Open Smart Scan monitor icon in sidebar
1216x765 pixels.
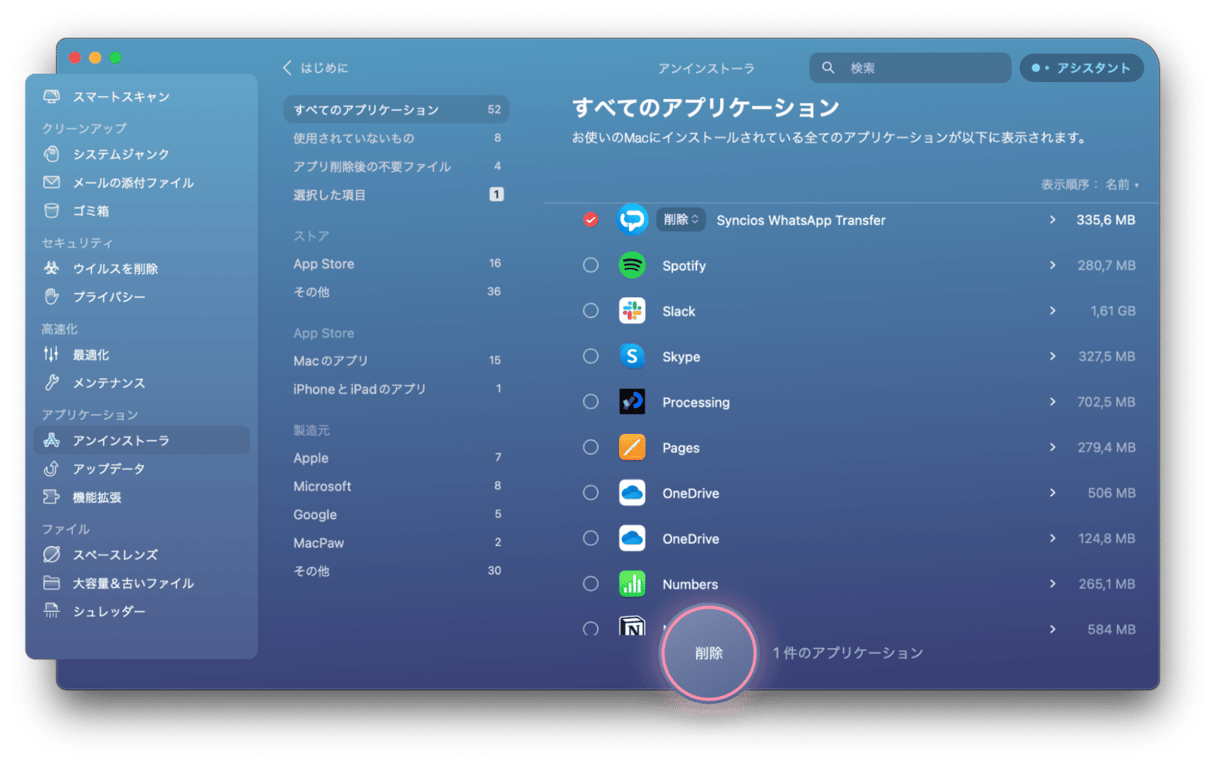coord(52,97)
